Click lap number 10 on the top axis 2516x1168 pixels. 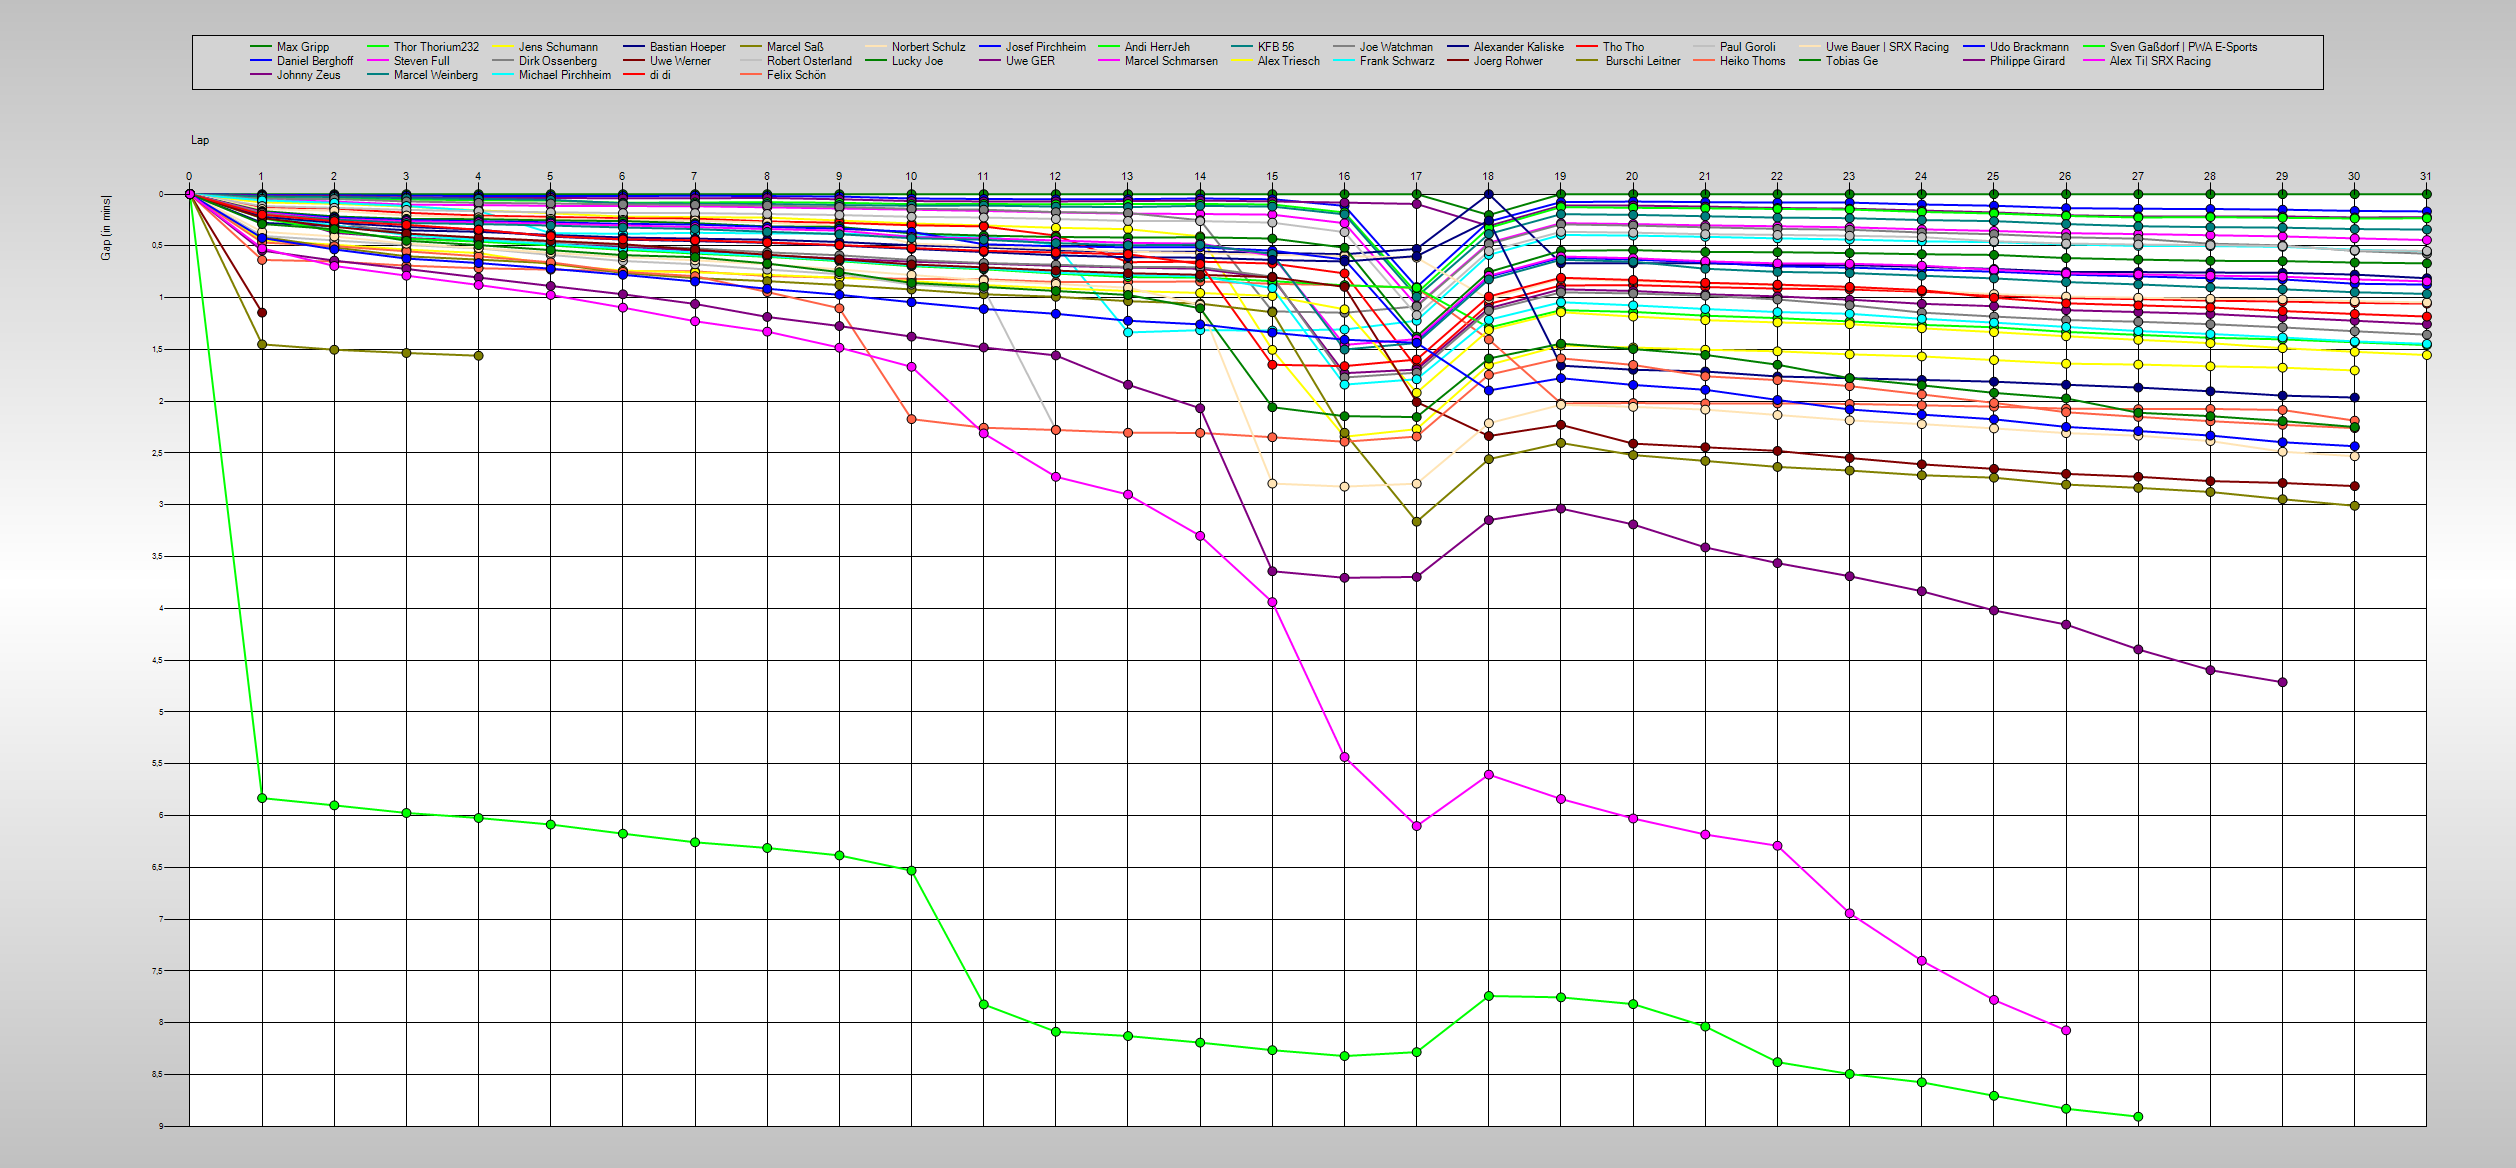tap(911, 176)
